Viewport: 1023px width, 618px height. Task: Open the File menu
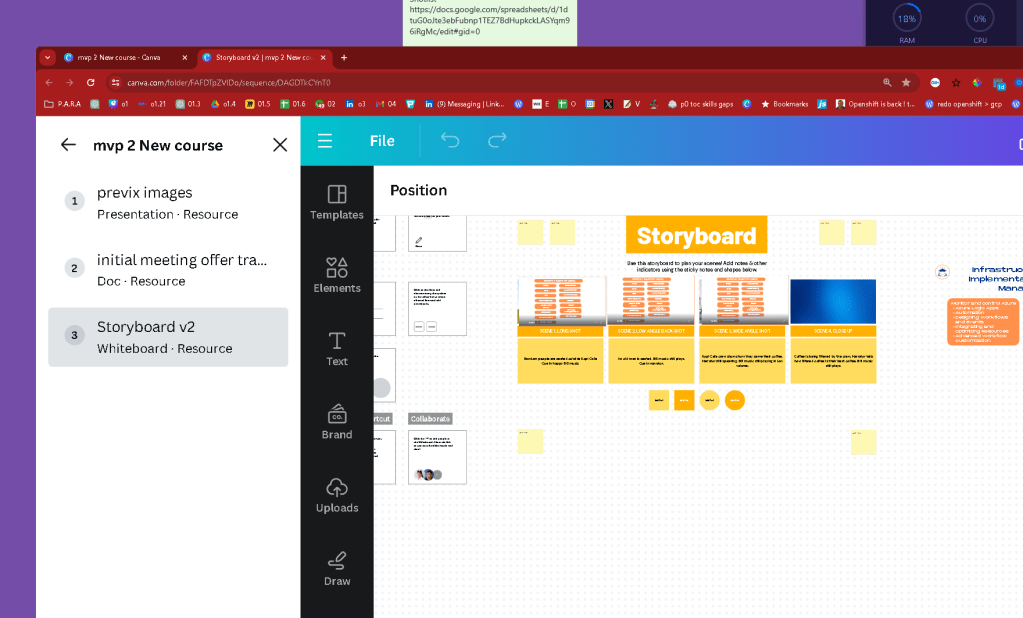[x=382, y=141]
